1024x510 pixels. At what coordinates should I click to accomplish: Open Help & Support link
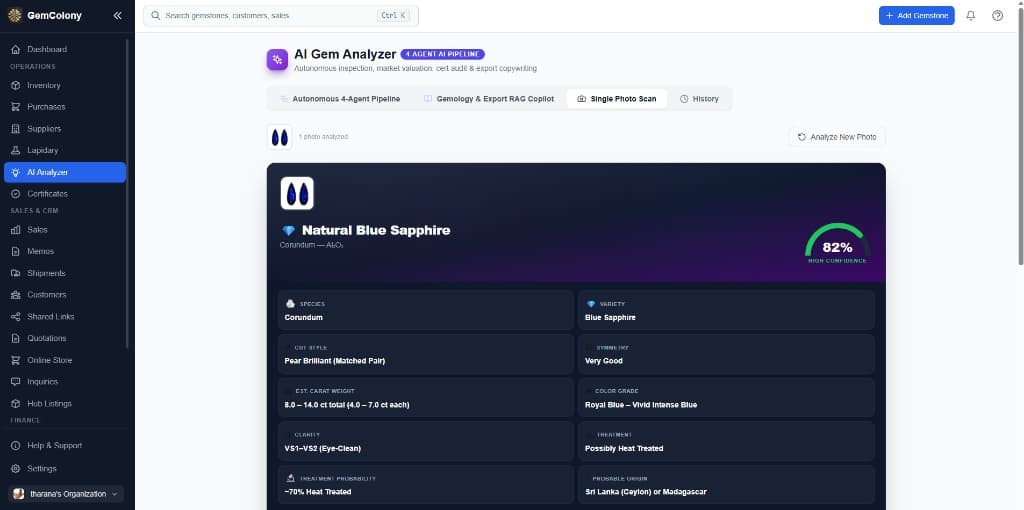65,445
